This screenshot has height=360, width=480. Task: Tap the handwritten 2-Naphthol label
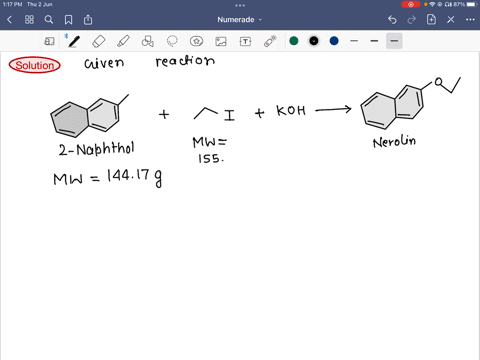[97, 148]
